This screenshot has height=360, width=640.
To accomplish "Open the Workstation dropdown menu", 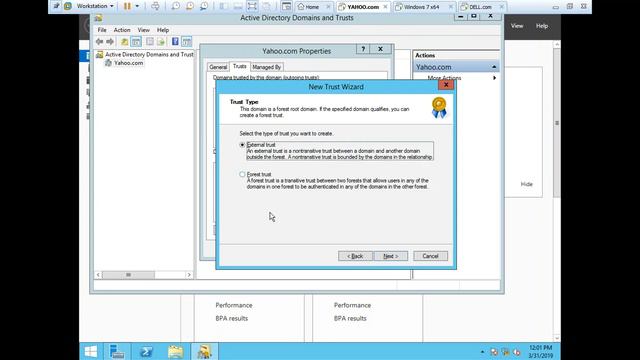I will tap(95, 6).
